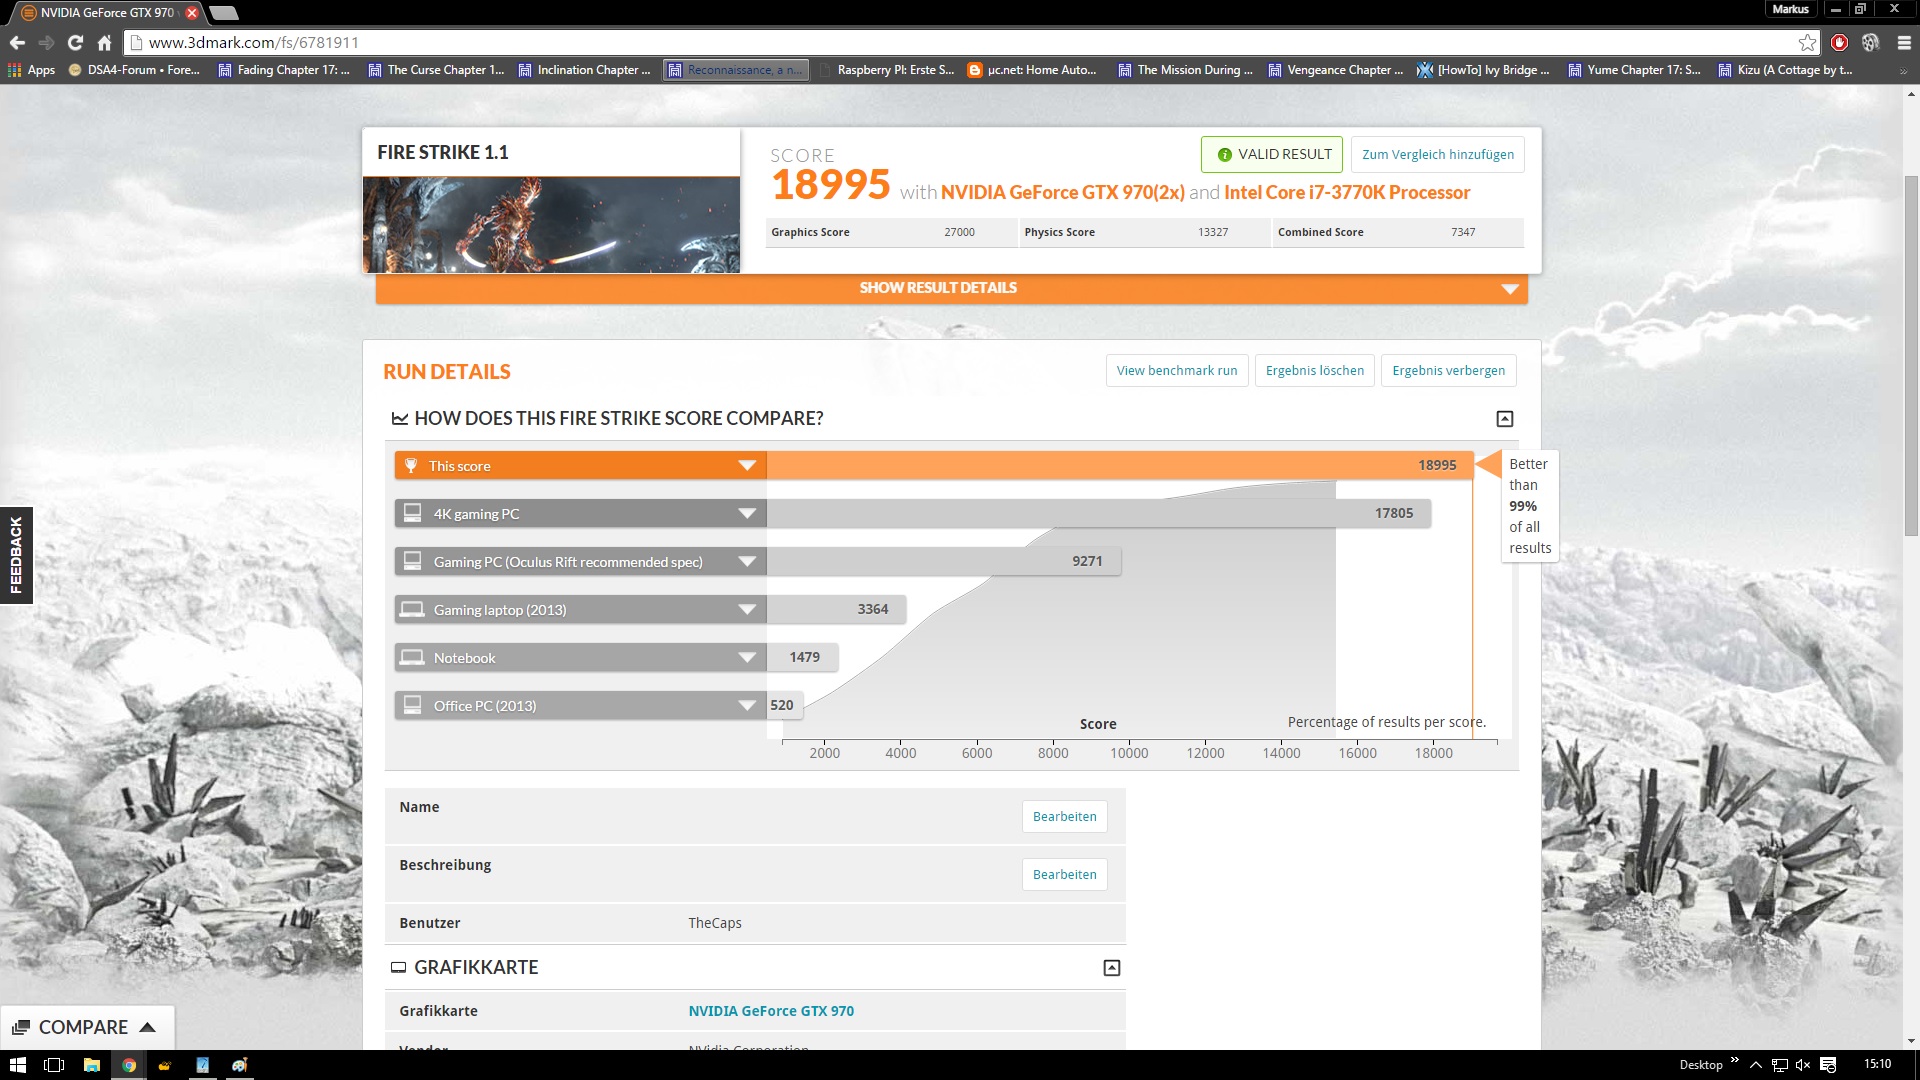Viewport: 1920px width, 1080px height.
Task: Show more bookmarks via the double chevron
Action: 1903,71
